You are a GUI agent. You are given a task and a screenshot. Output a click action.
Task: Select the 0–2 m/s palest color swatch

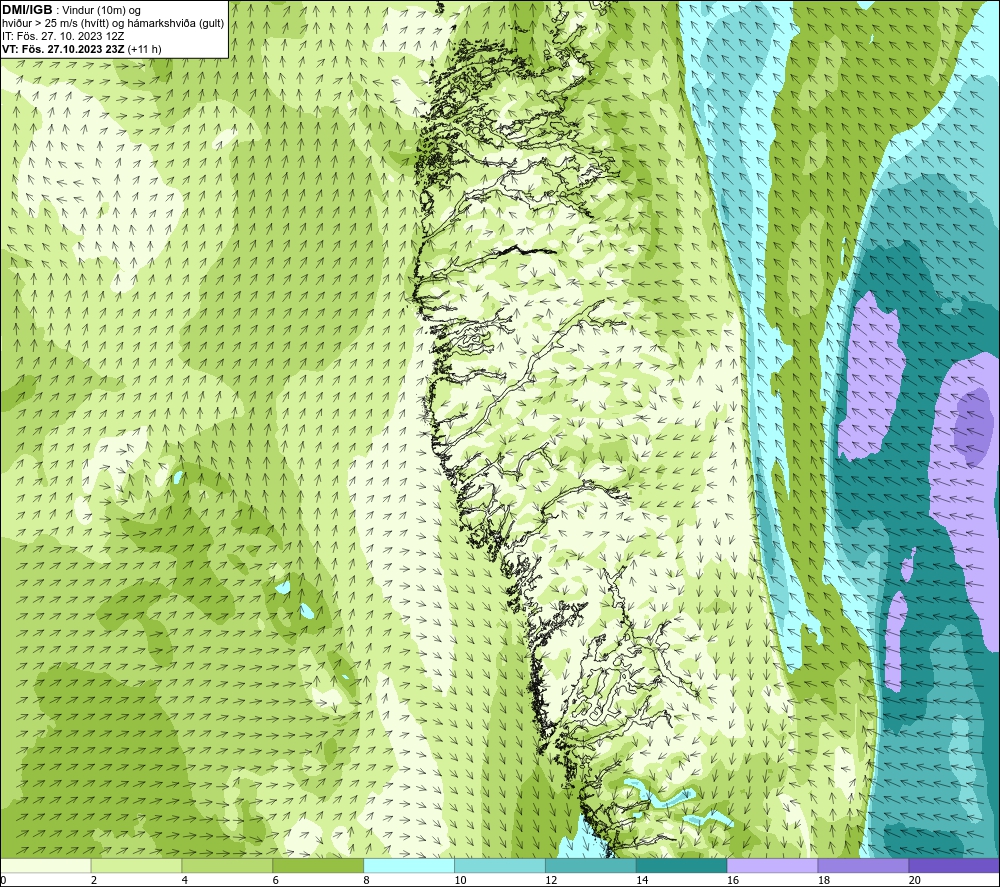pyautogui.click(x=45, y=865)
